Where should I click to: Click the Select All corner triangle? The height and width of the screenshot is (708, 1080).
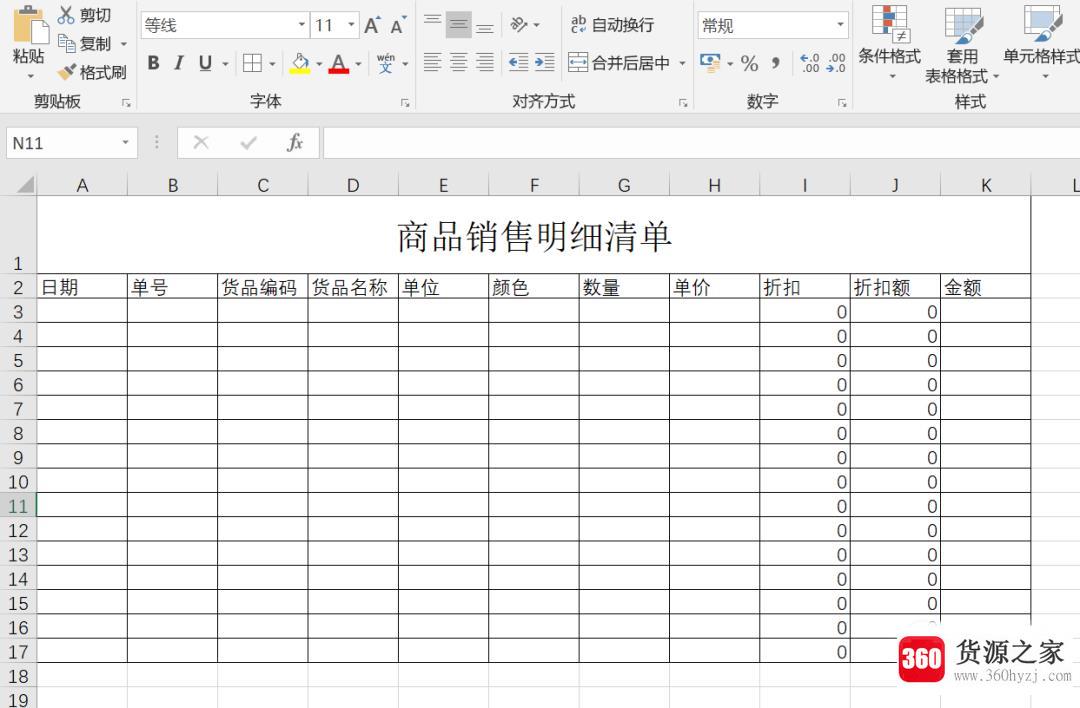(x=25, y=185)
